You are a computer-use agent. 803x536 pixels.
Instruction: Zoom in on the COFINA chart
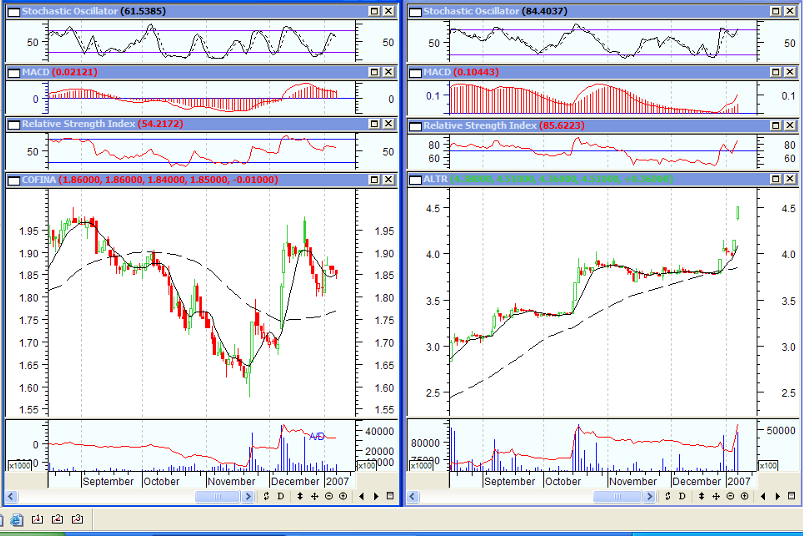coord(343,496)
